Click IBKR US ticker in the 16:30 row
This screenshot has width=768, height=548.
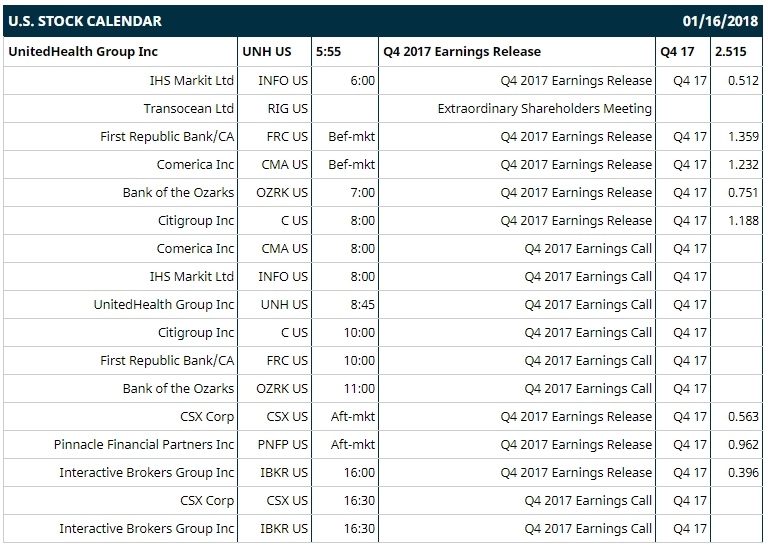(284, 528)
